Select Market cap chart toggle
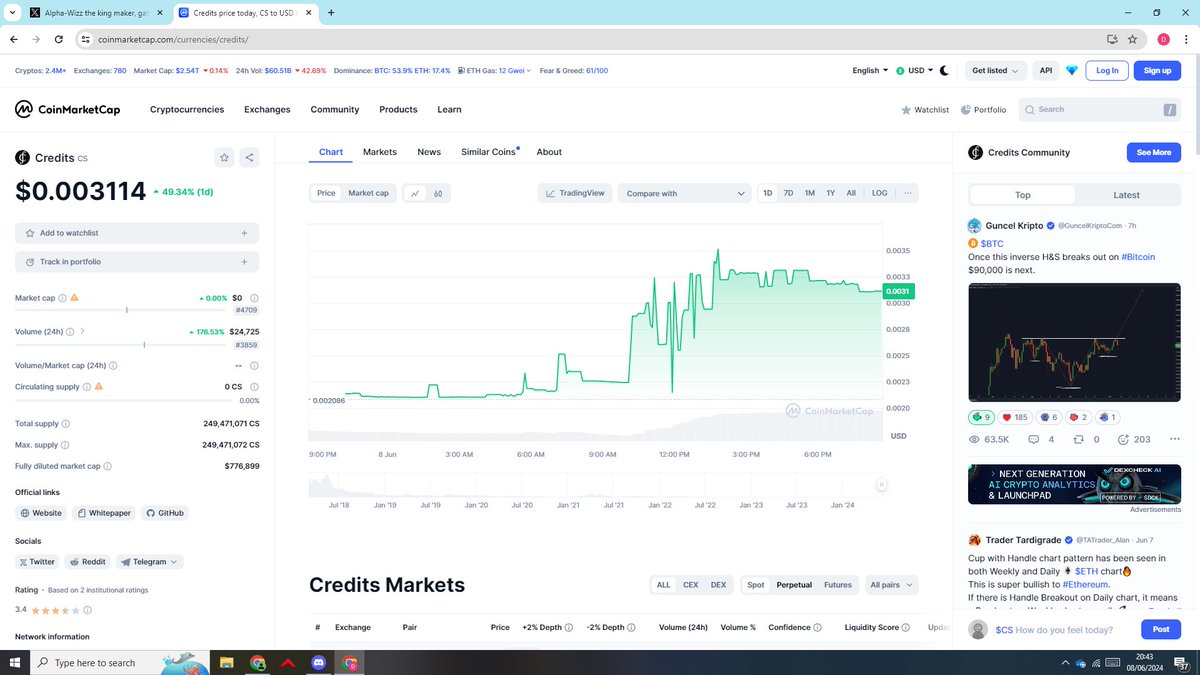Viewport: 1200px width, 675px height. click(368, 193)
